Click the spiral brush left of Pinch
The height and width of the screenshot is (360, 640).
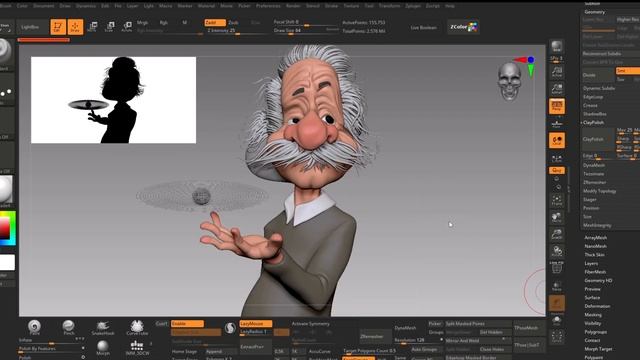tap(34, 327)
